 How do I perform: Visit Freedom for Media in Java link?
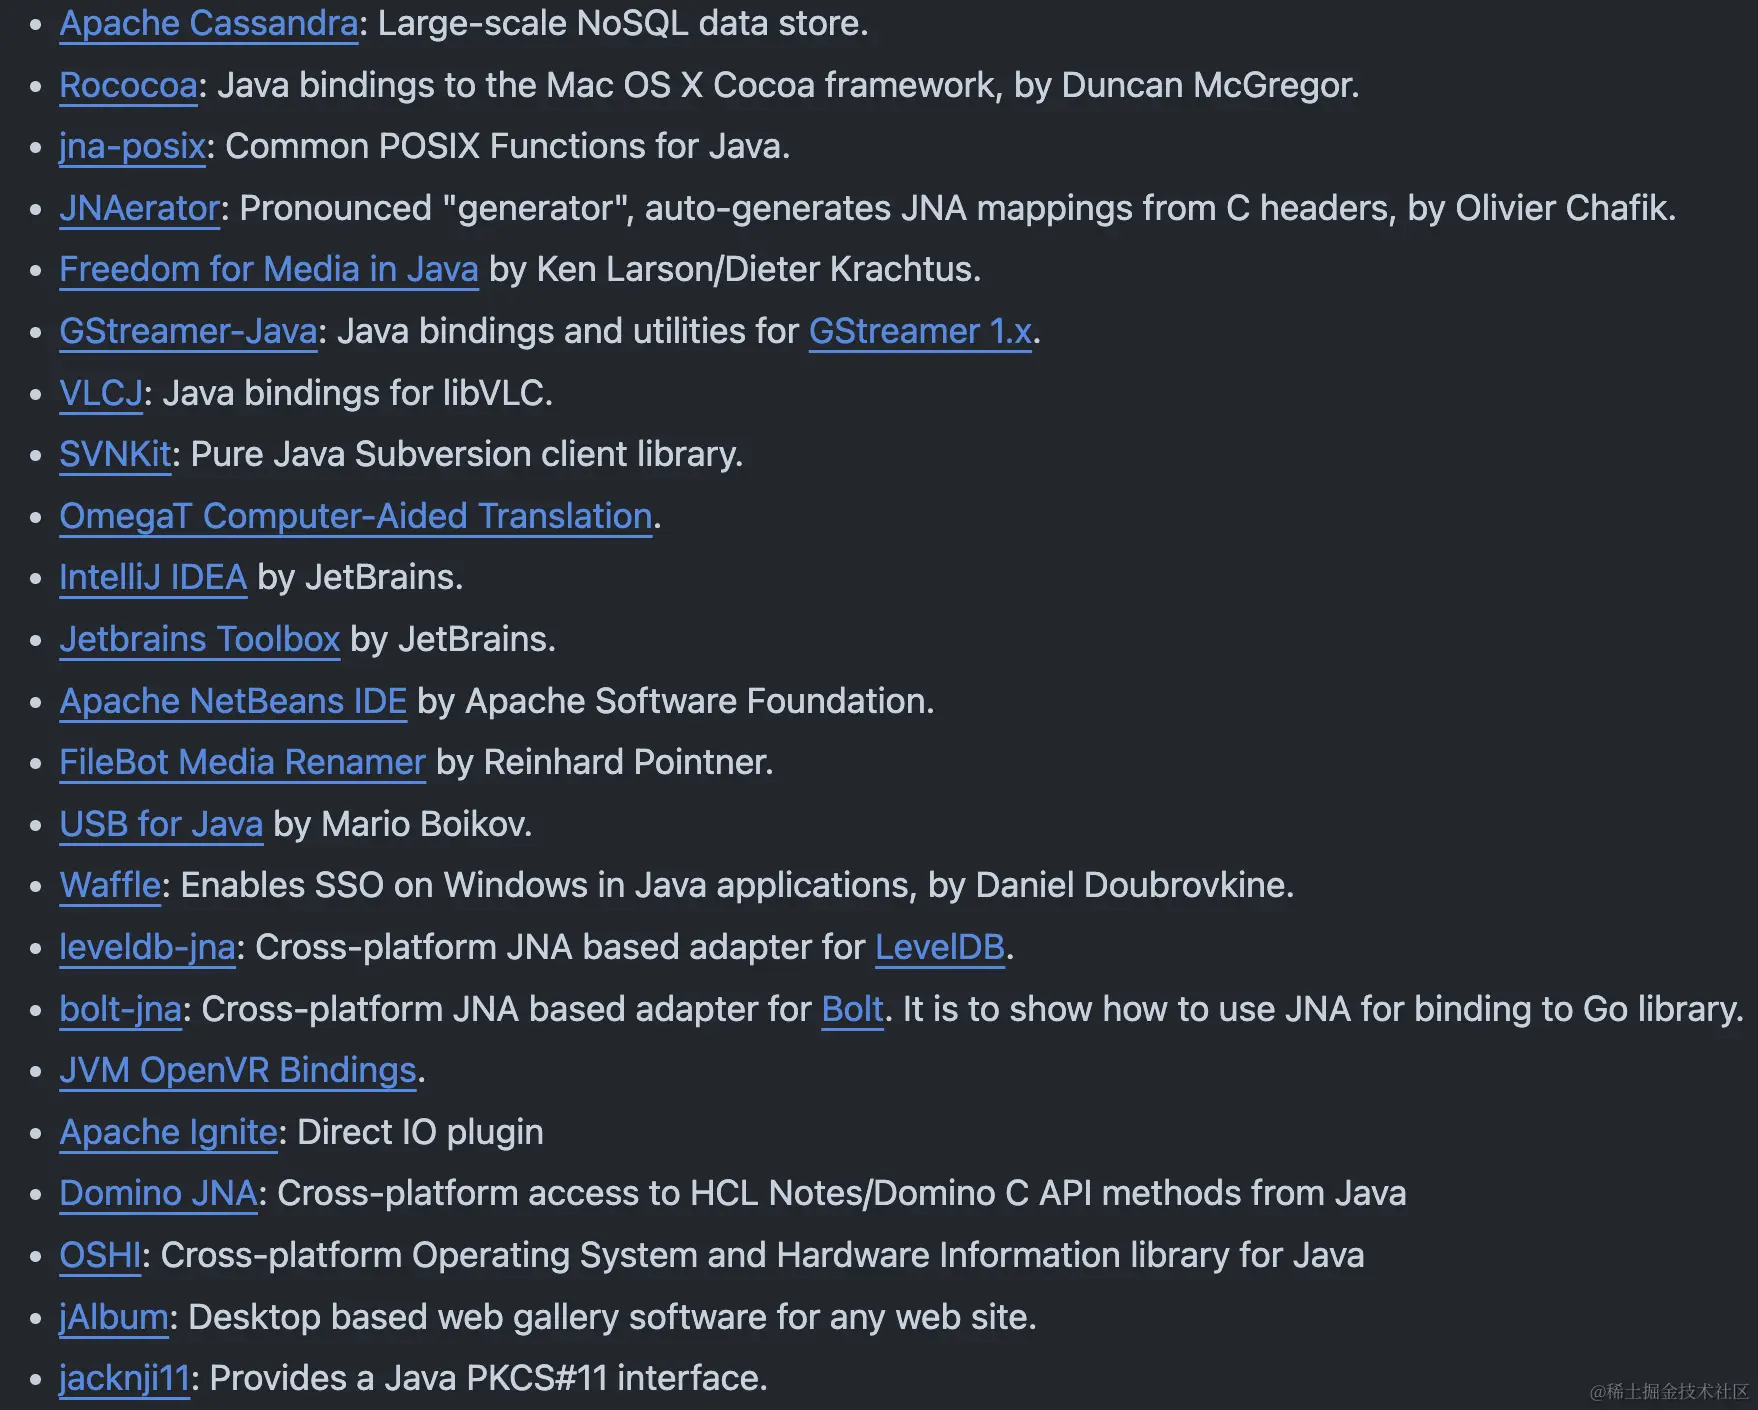(269, 269)
